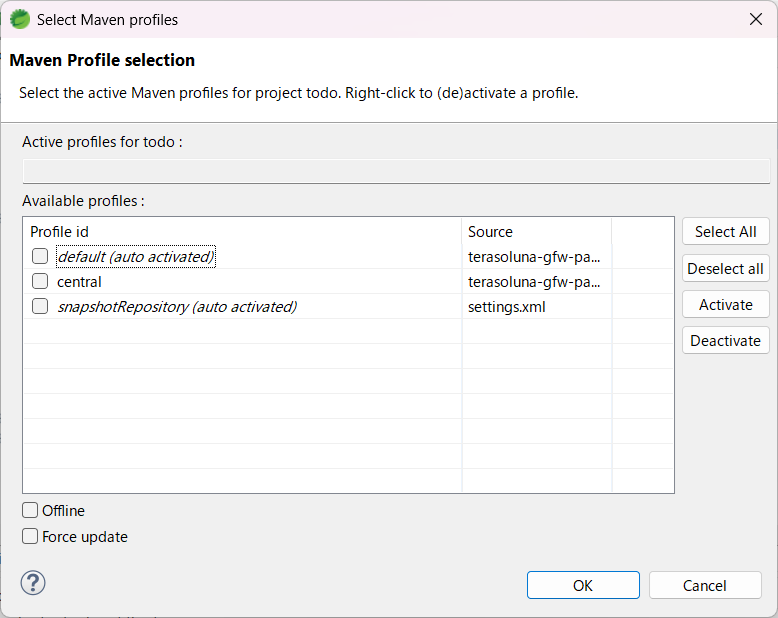Tick the snapshotRepository profile checkbox
This screenshot has width=778, height=618.
(x=40, y=306)
